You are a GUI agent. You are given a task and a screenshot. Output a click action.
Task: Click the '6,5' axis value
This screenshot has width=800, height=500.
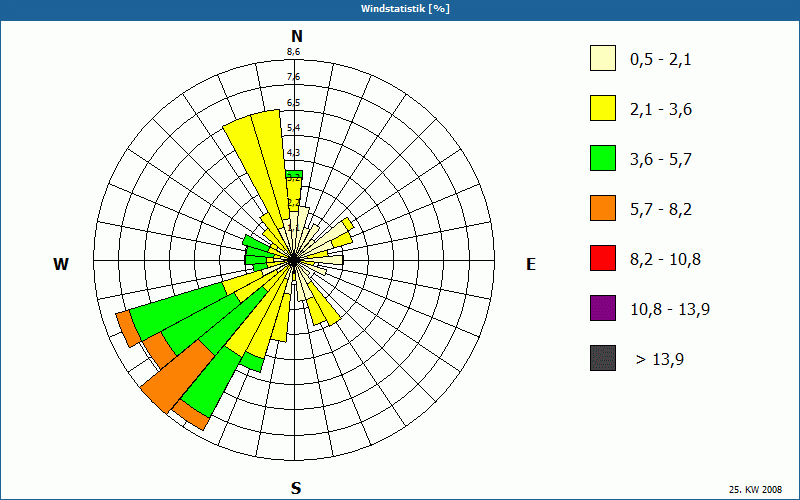point(293,103)
